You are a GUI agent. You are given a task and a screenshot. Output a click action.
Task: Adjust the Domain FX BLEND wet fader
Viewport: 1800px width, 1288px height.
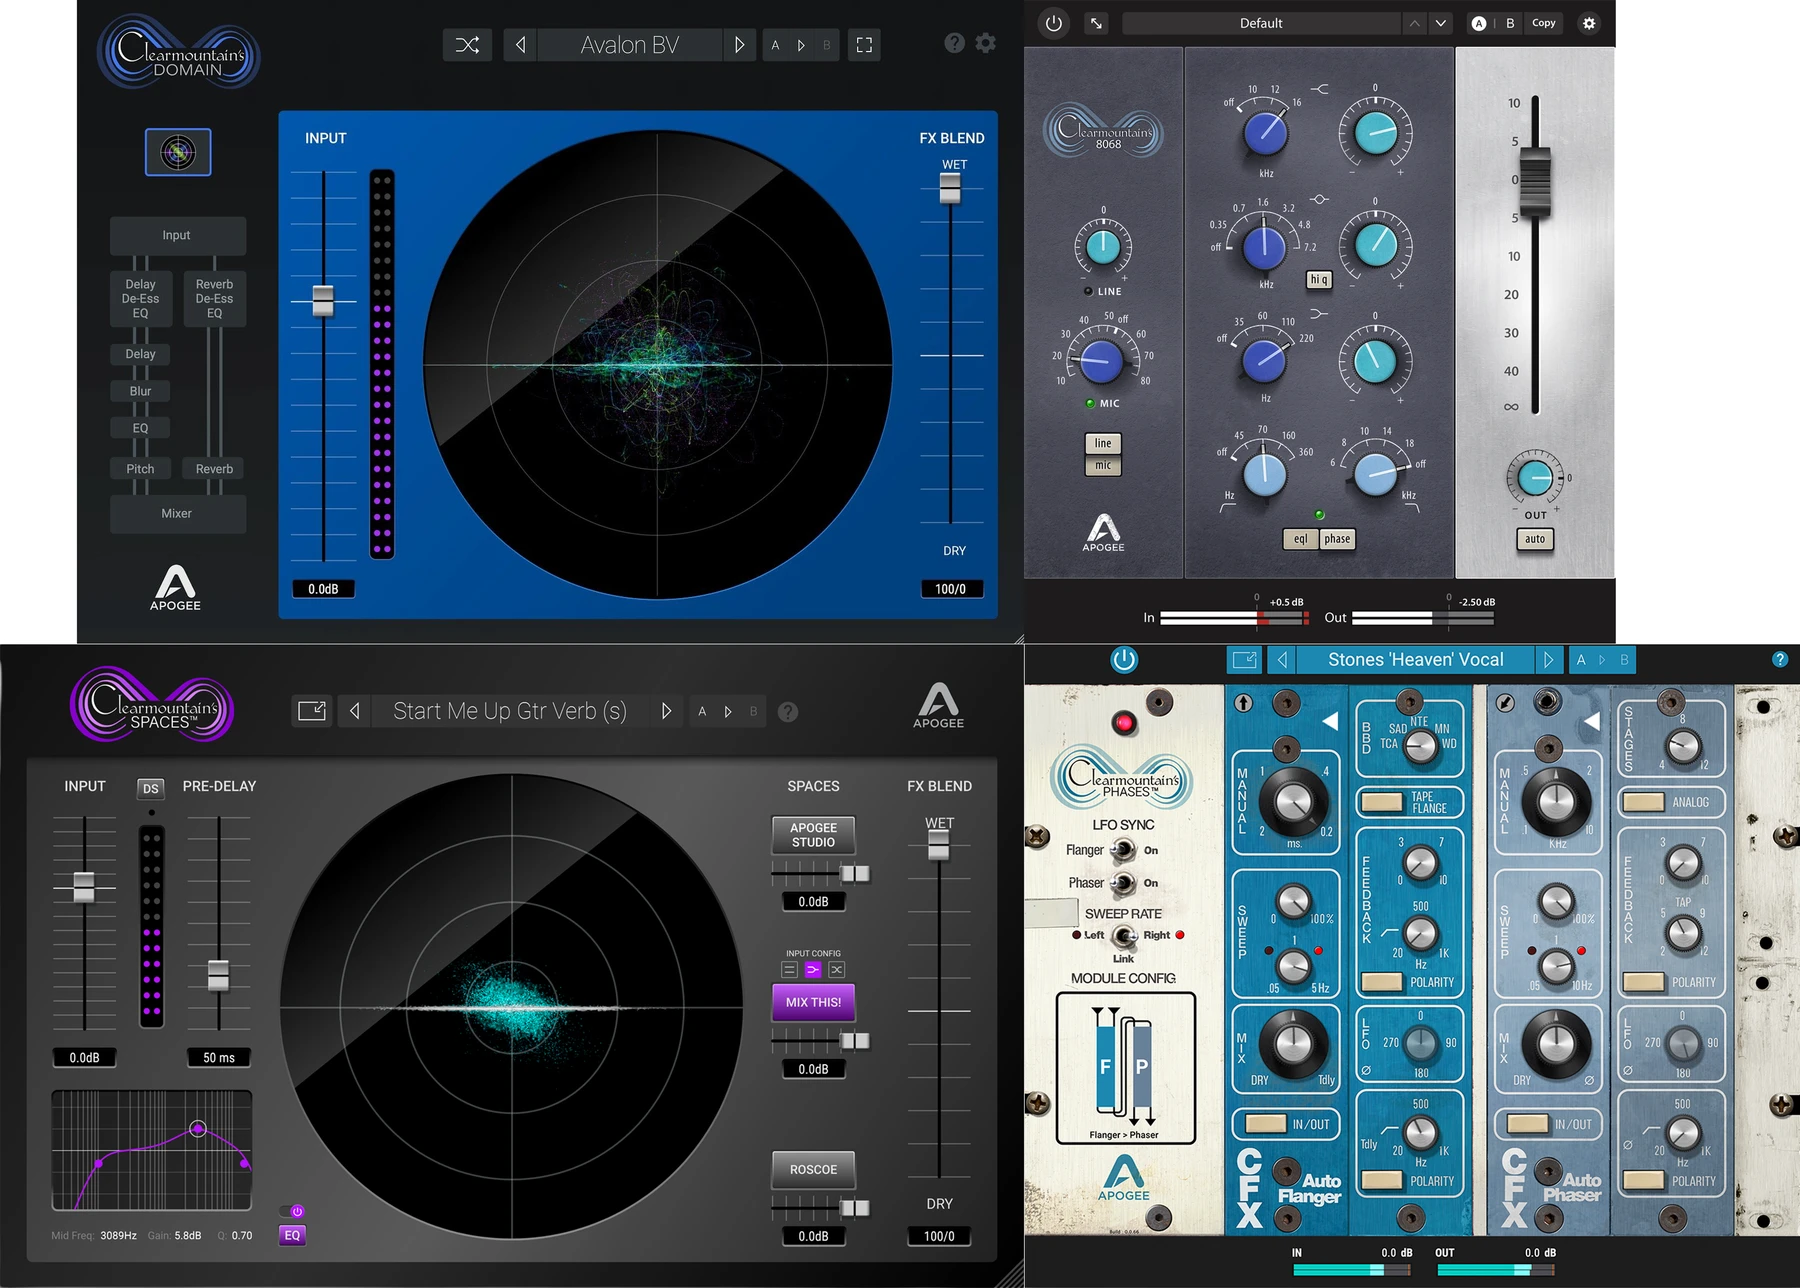pos(950,188)
